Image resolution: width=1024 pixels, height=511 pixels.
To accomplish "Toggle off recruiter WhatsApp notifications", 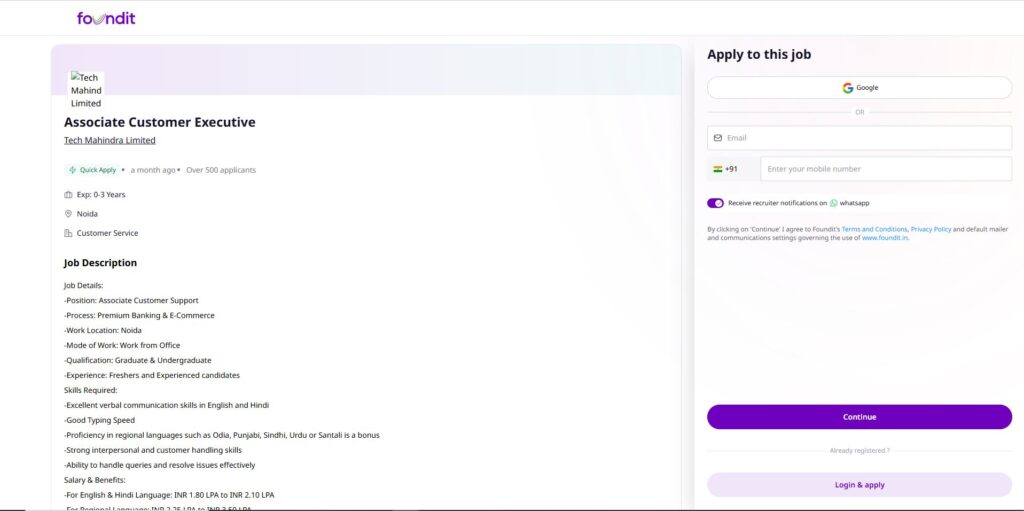I will point(715,203).
